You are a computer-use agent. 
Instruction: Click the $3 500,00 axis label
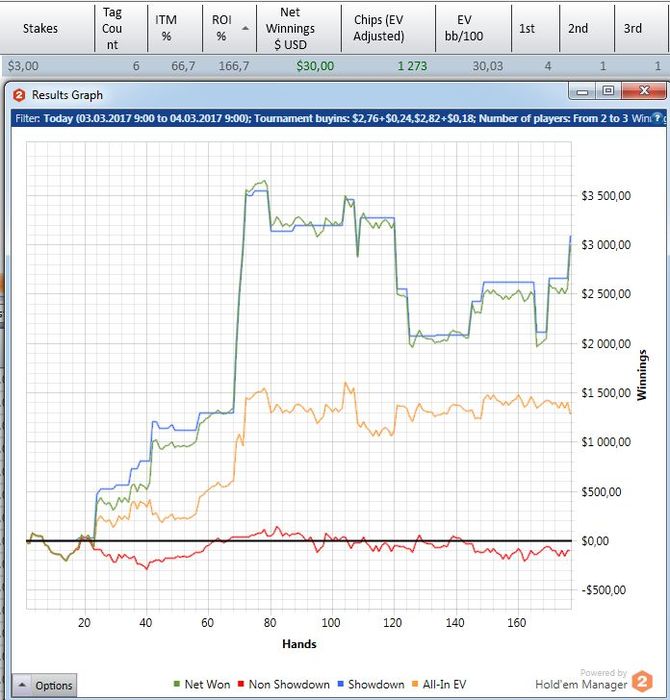(606, 196)
